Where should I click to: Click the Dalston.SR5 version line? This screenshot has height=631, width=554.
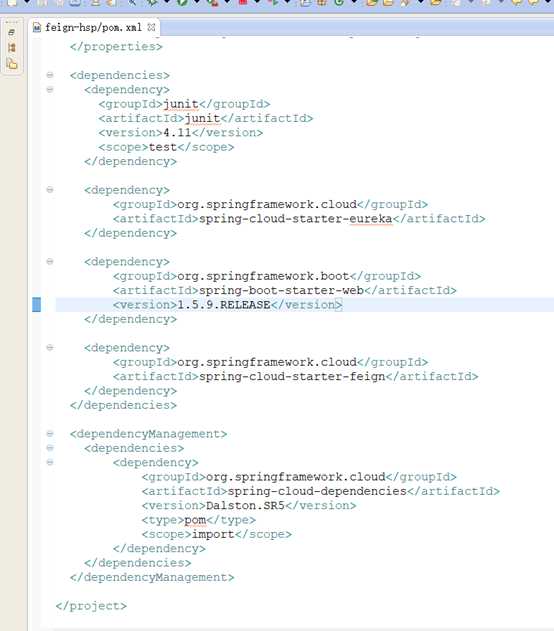tap(249, 506)
